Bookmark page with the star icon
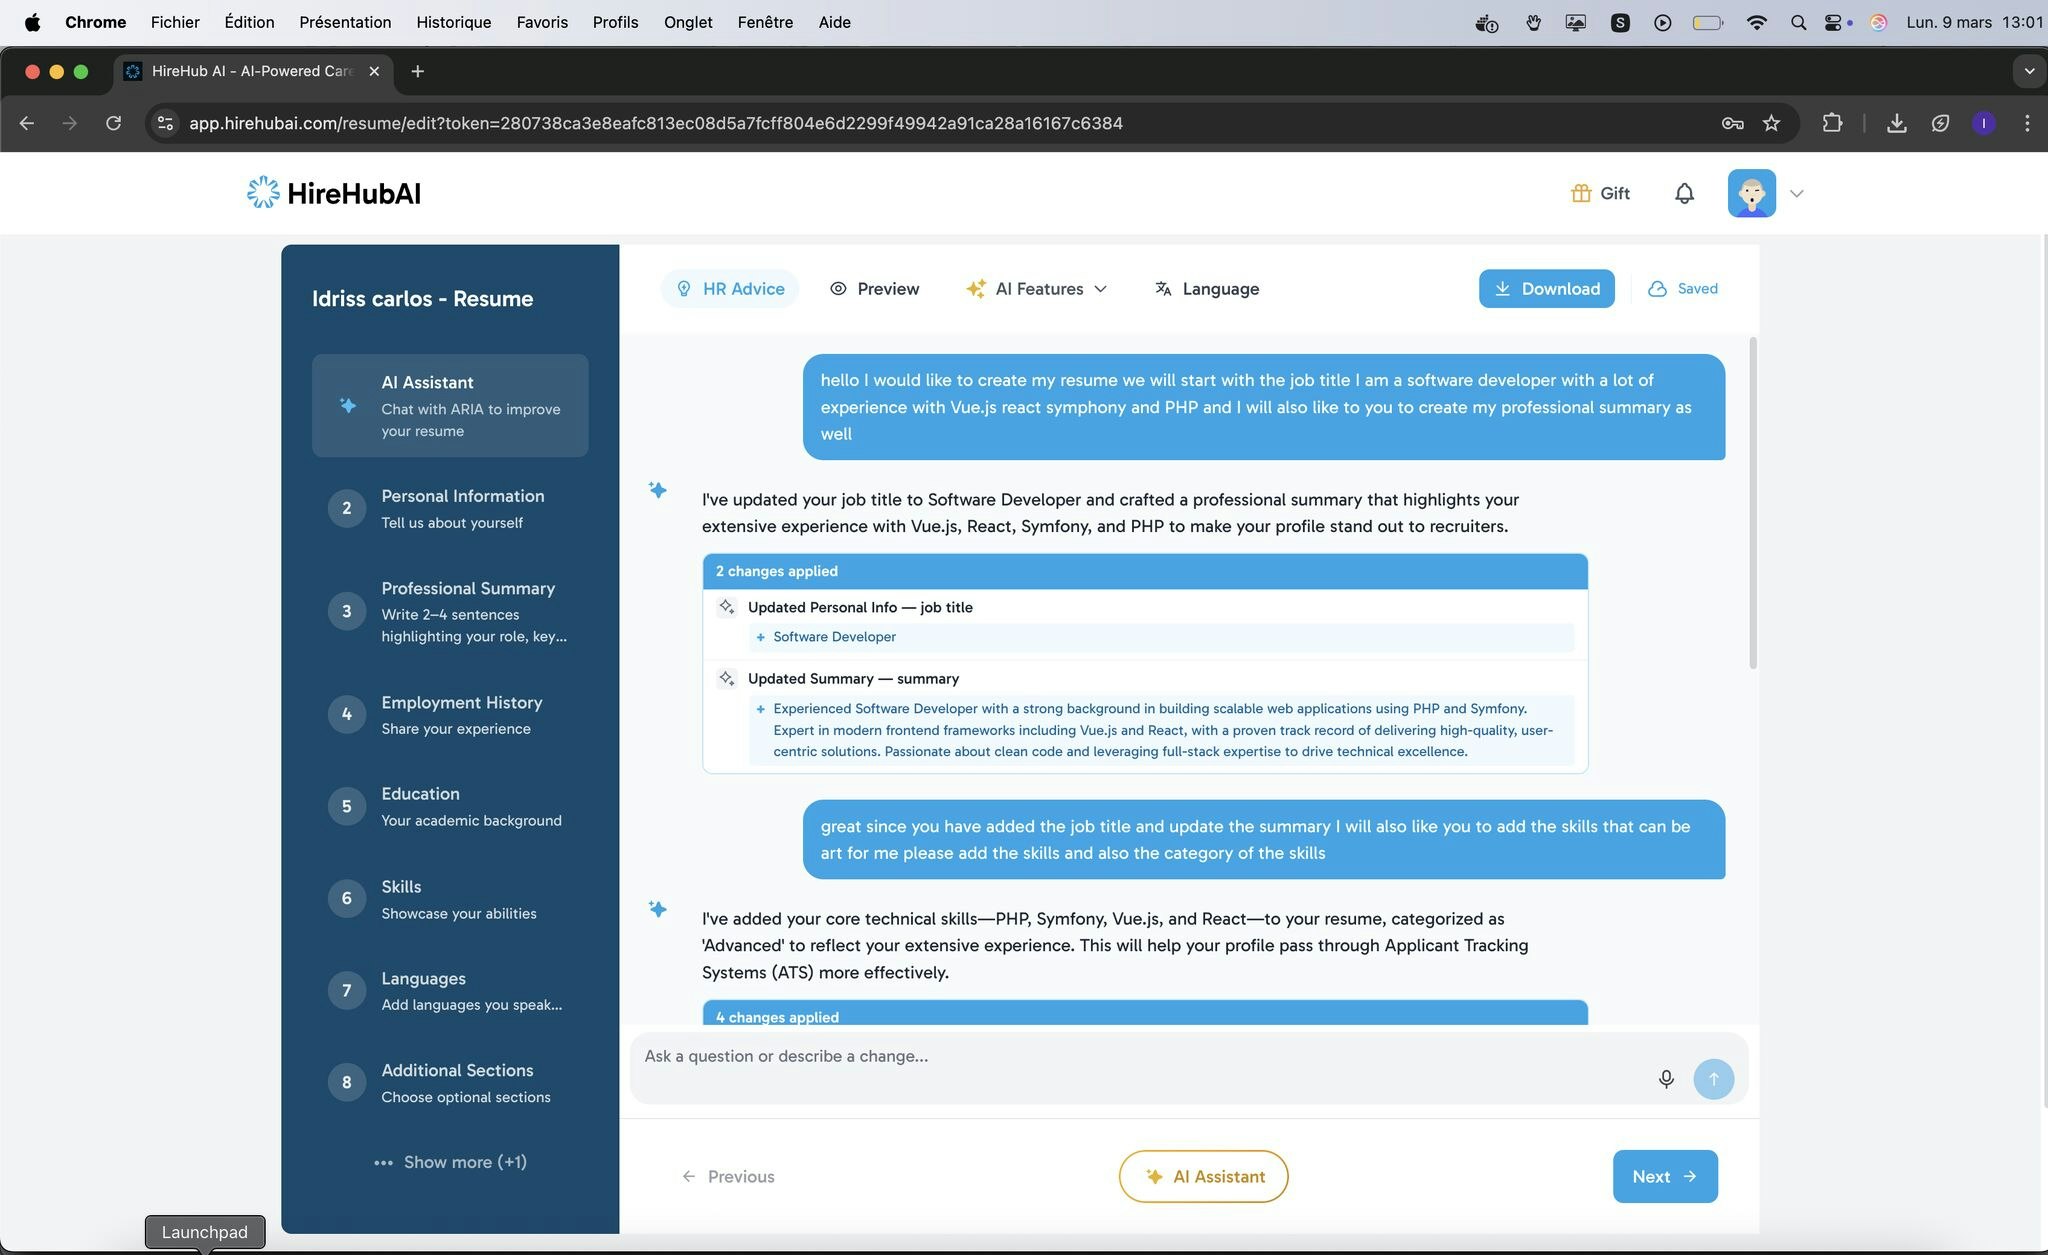Screen dimensions: 2048x1255 (1771, 123)
